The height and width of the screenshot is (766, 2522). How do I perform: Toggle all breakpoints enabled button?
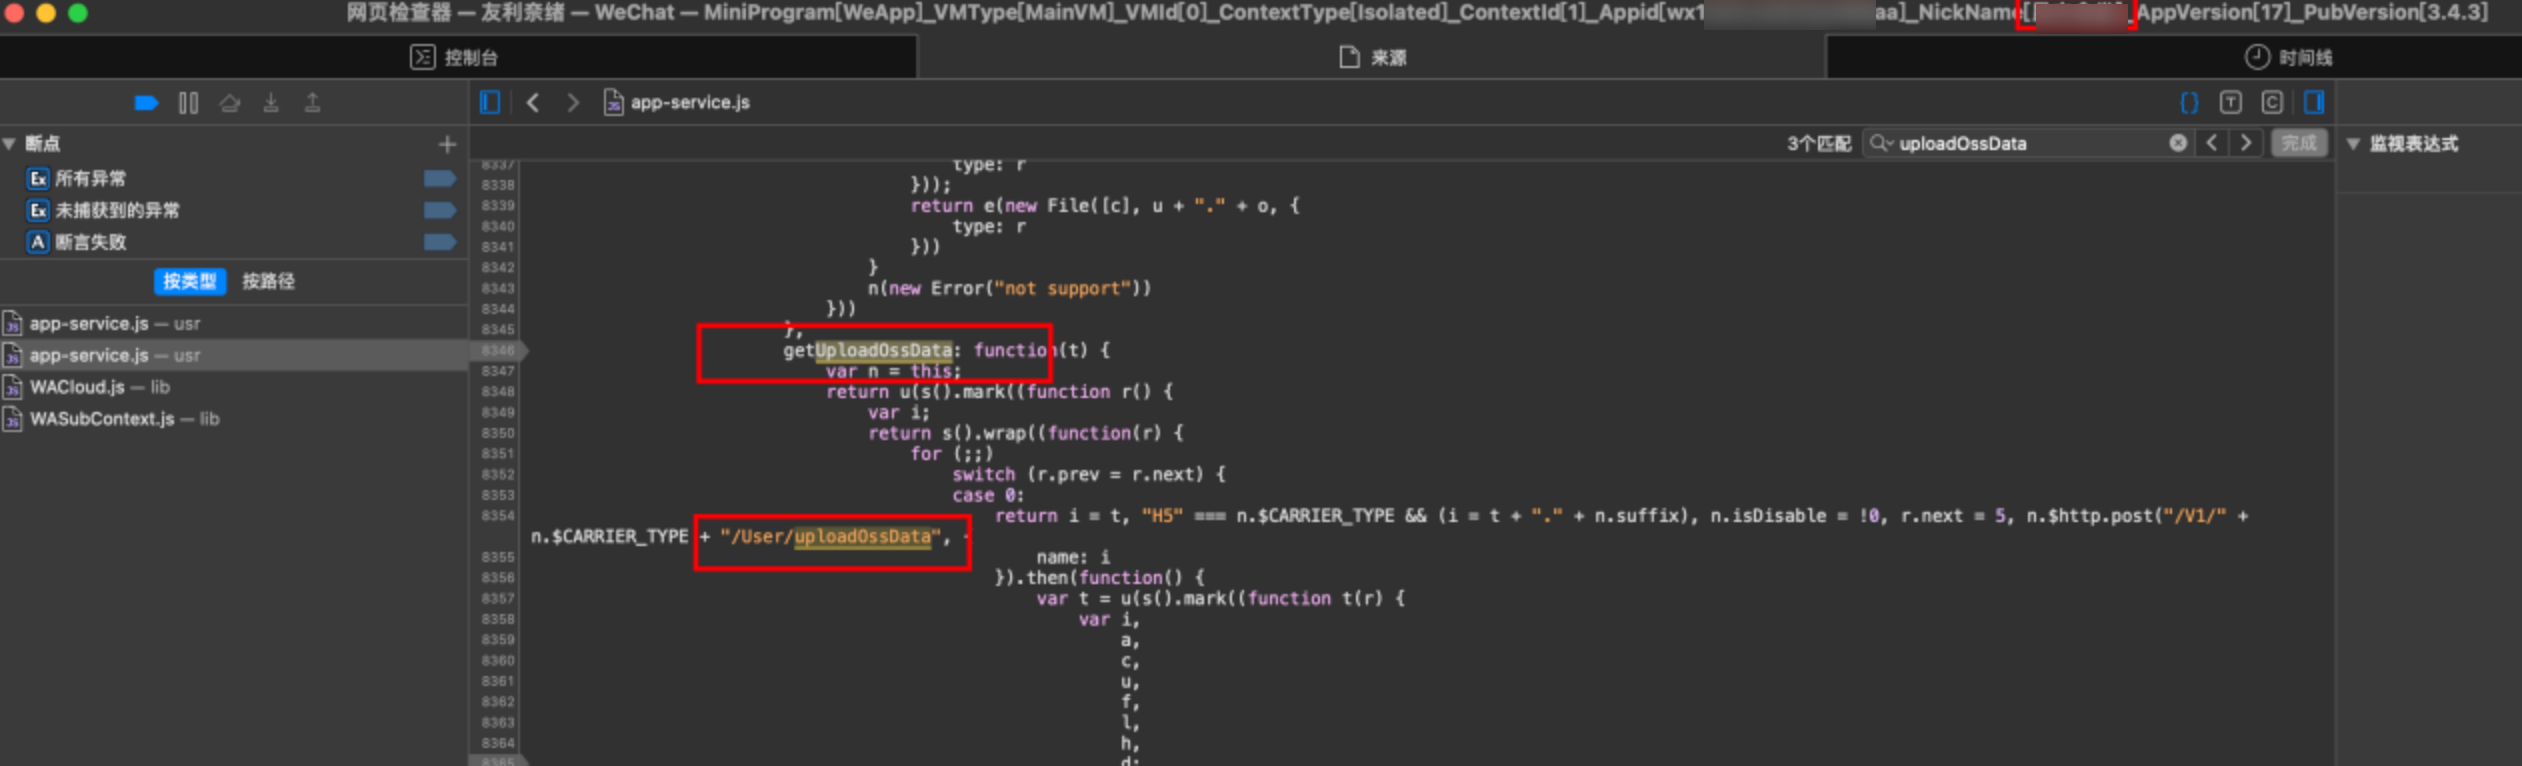pos(146,103)
